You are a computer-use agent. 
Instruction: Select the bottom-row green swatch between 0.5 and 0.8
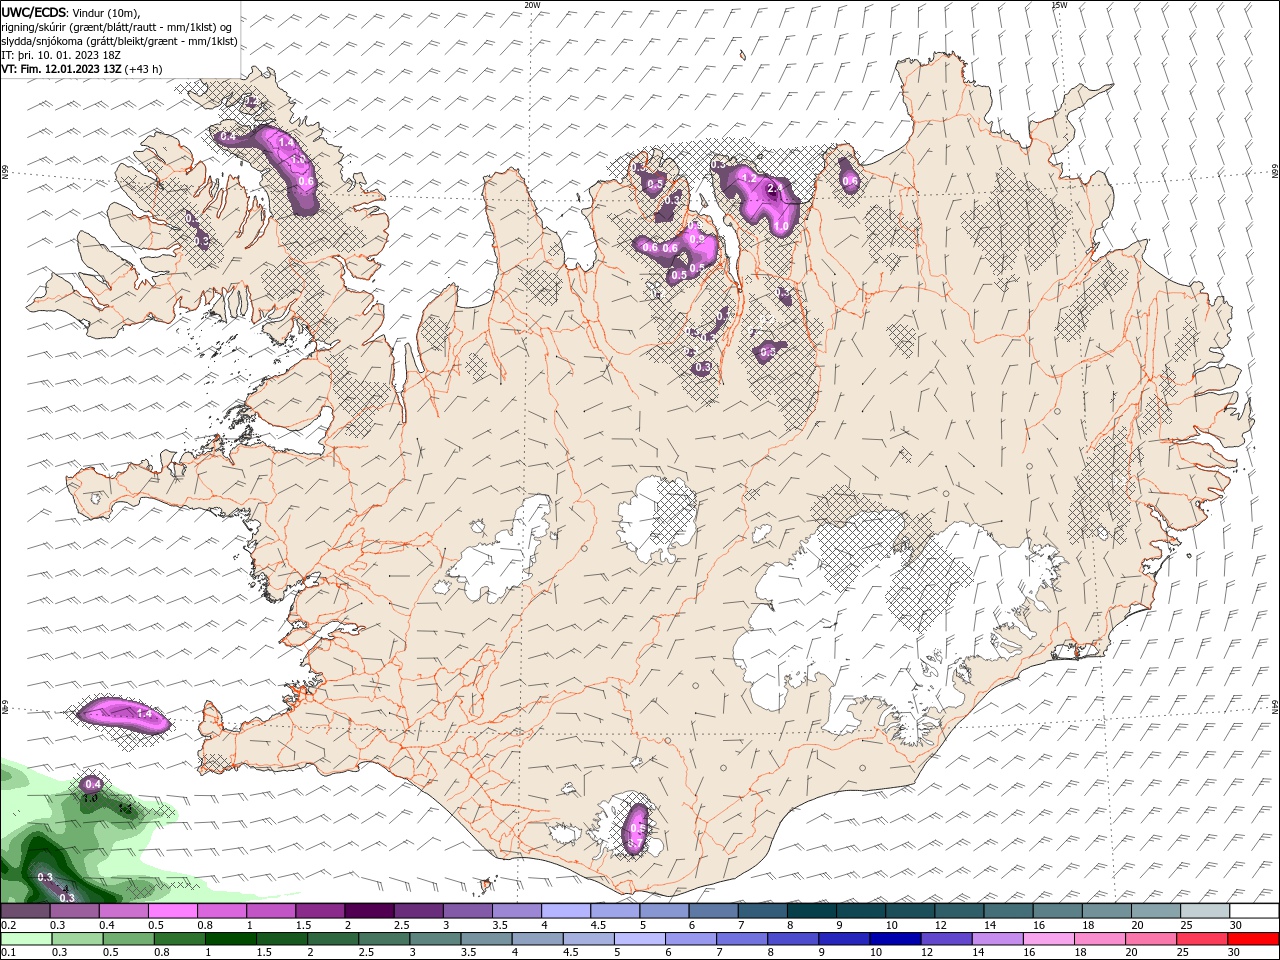click(x=128, y=939)
